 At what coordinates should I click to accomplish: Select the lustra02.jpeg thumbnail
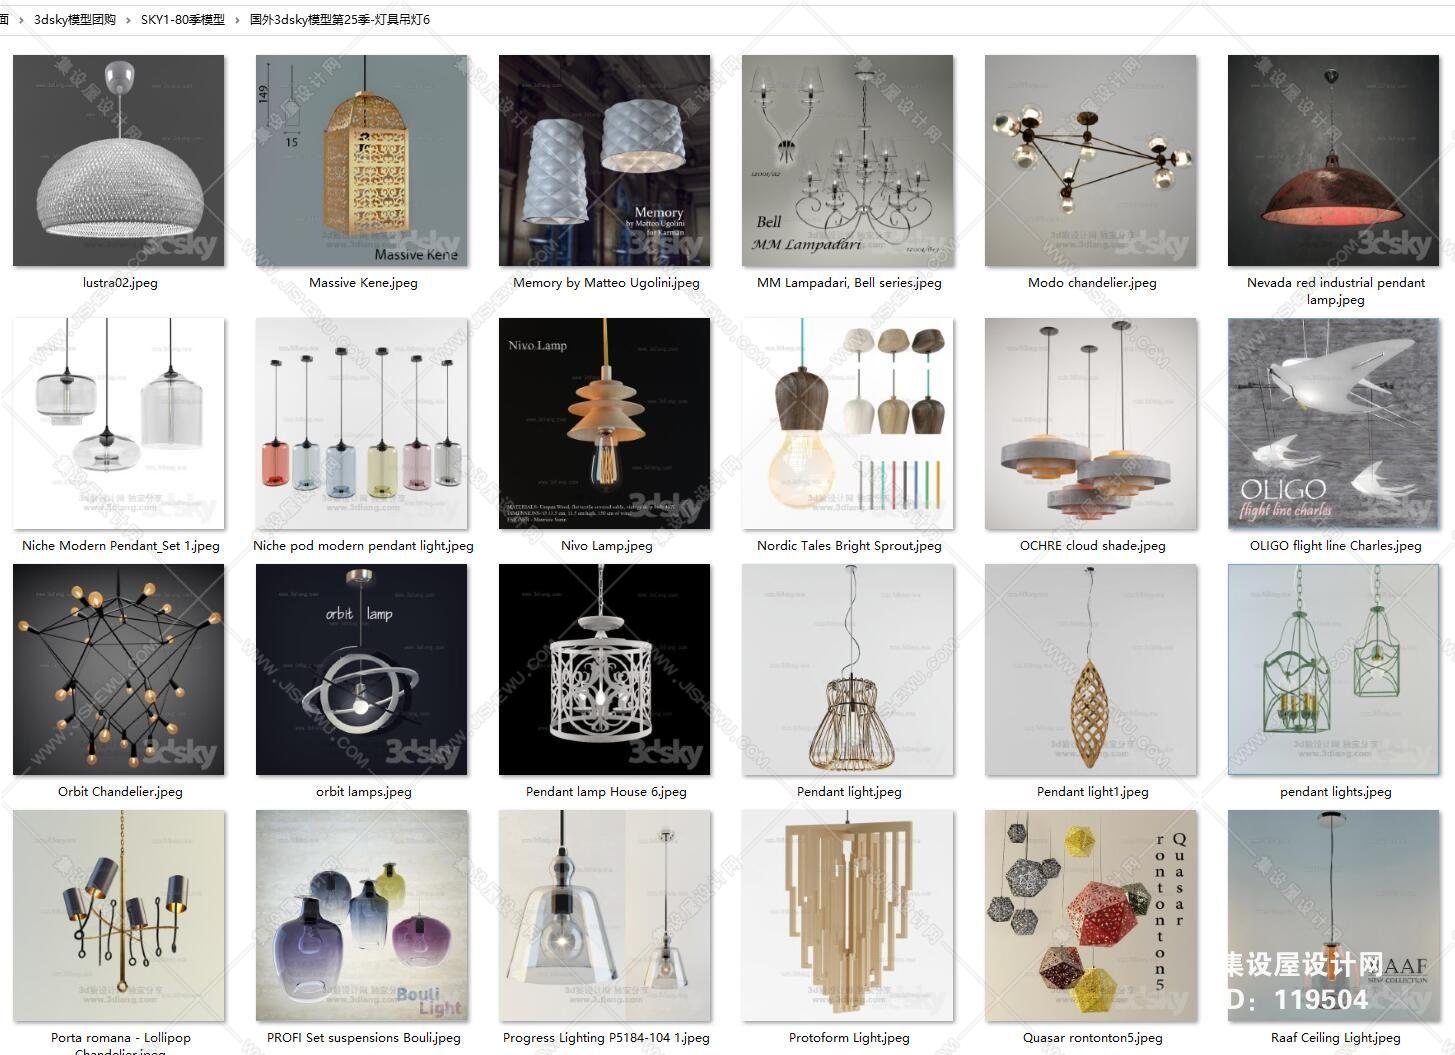click(119, 160)
